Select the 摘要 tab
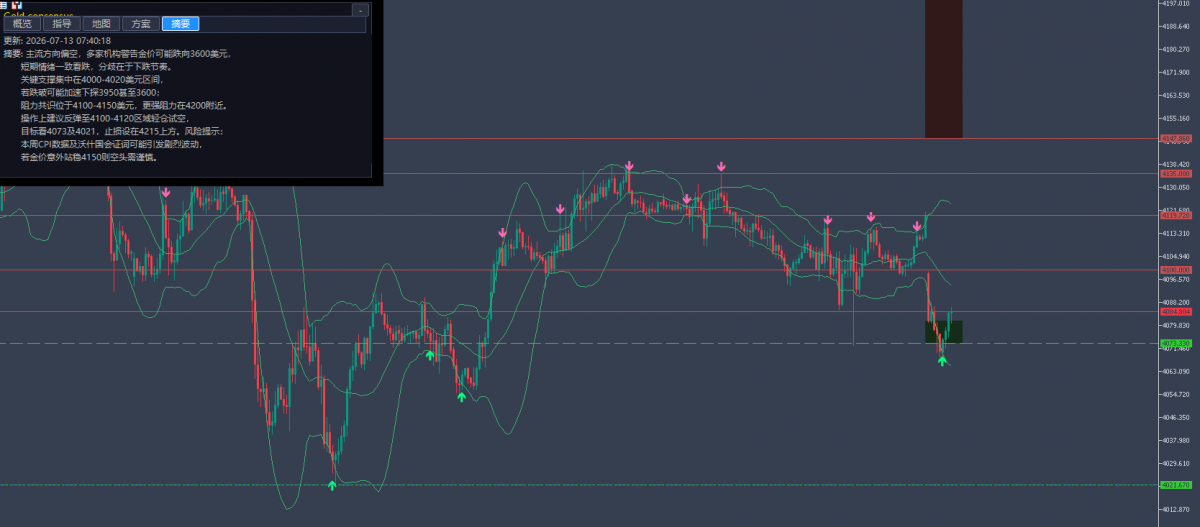 [181, 24]
